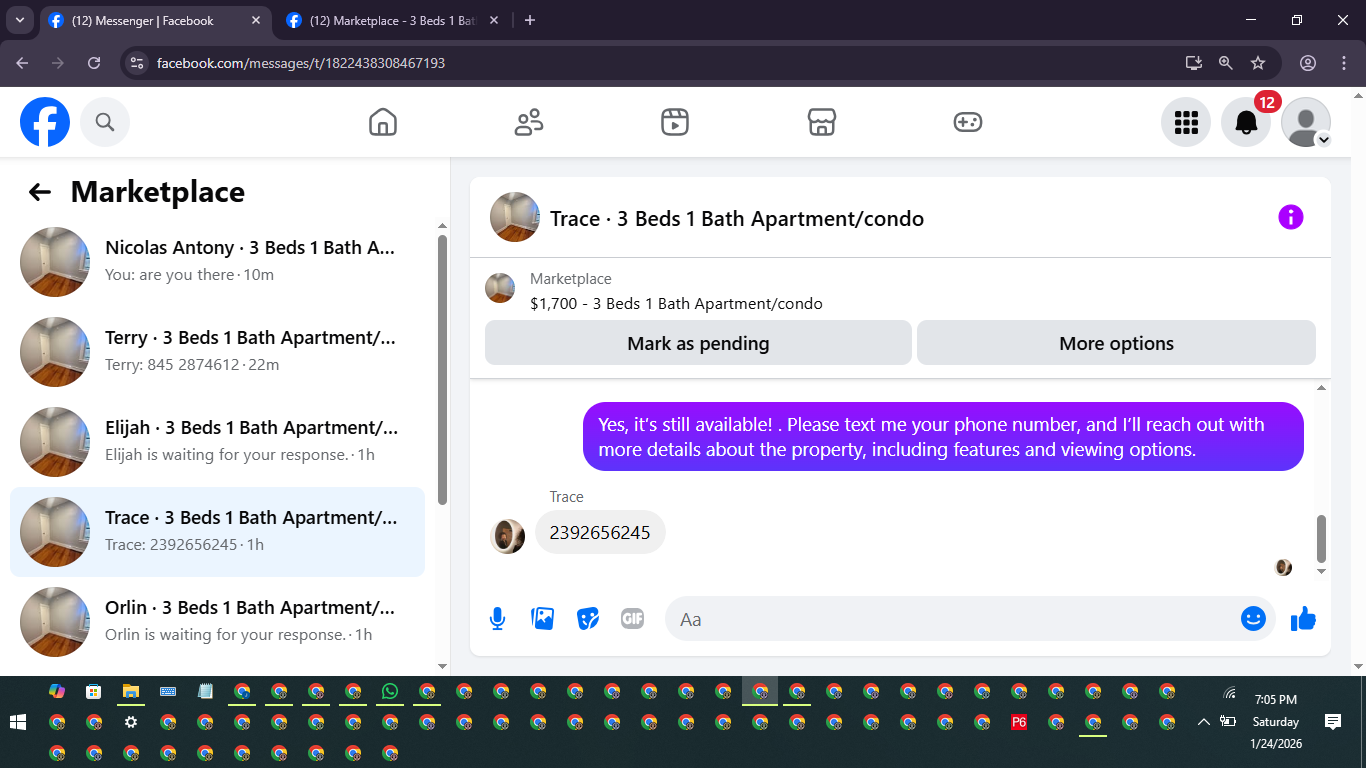Image resolution: width=1366 pixels, height=768 pixels.
Task: Reload the page
Action: click(94, 63)
